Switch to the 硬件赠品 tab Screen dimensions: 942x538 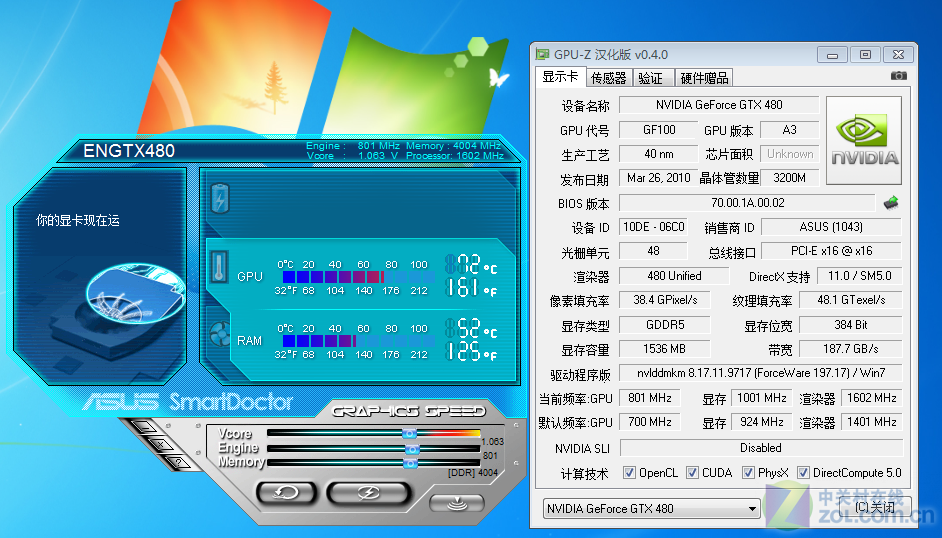coord(704,78)
